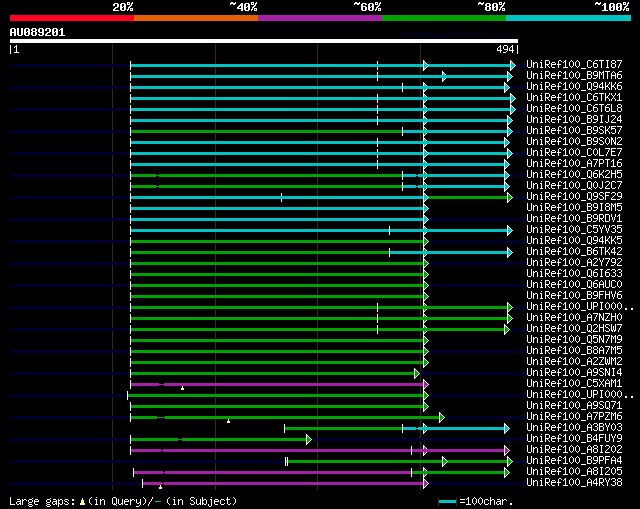The image size is (640, 509).
Task: Select the UniRef100_C6TKX1 hit label
Action: 574,98
